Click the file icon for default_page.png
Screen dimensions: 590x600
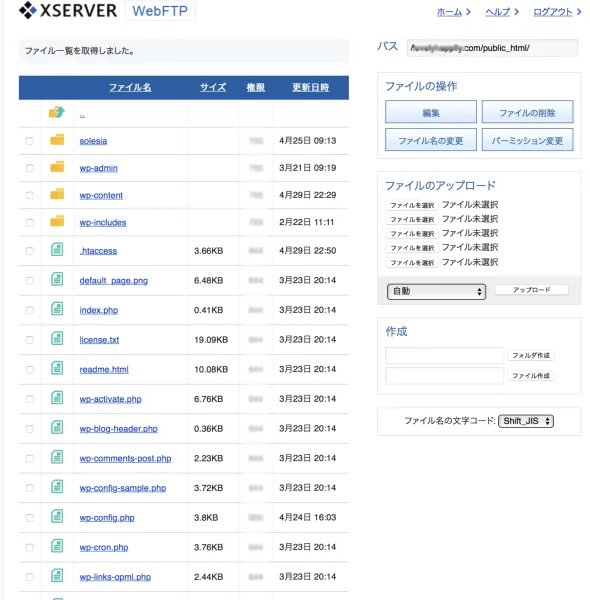click(x=57, y=279)
